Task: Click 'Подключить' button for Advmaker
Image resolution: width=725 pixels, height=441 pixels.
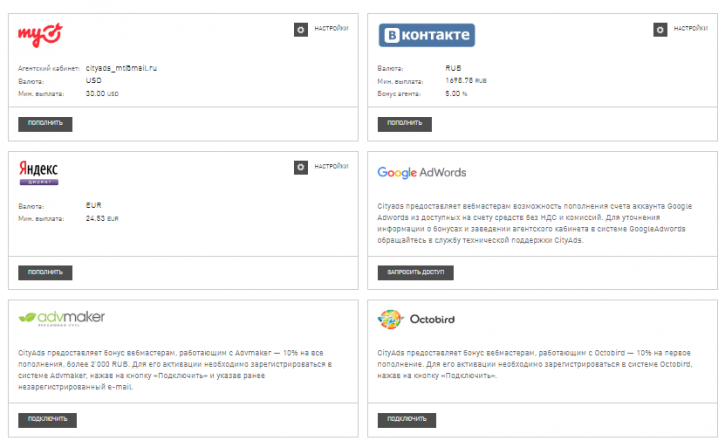Action: coord(47,420)
